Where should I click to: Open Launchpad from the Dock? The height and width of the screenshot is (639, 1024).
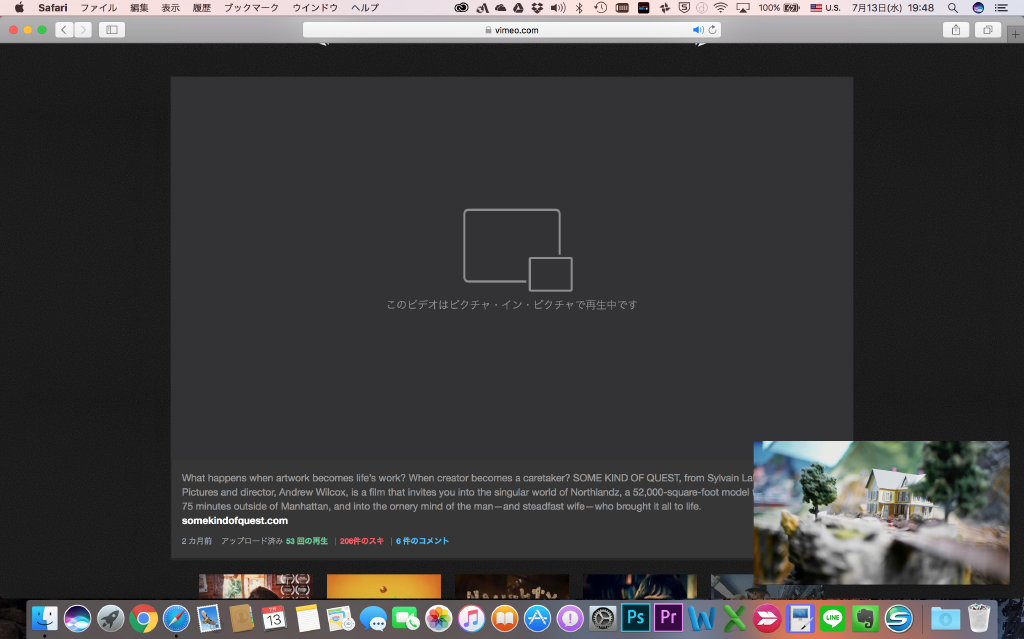(x=110, y=618)
